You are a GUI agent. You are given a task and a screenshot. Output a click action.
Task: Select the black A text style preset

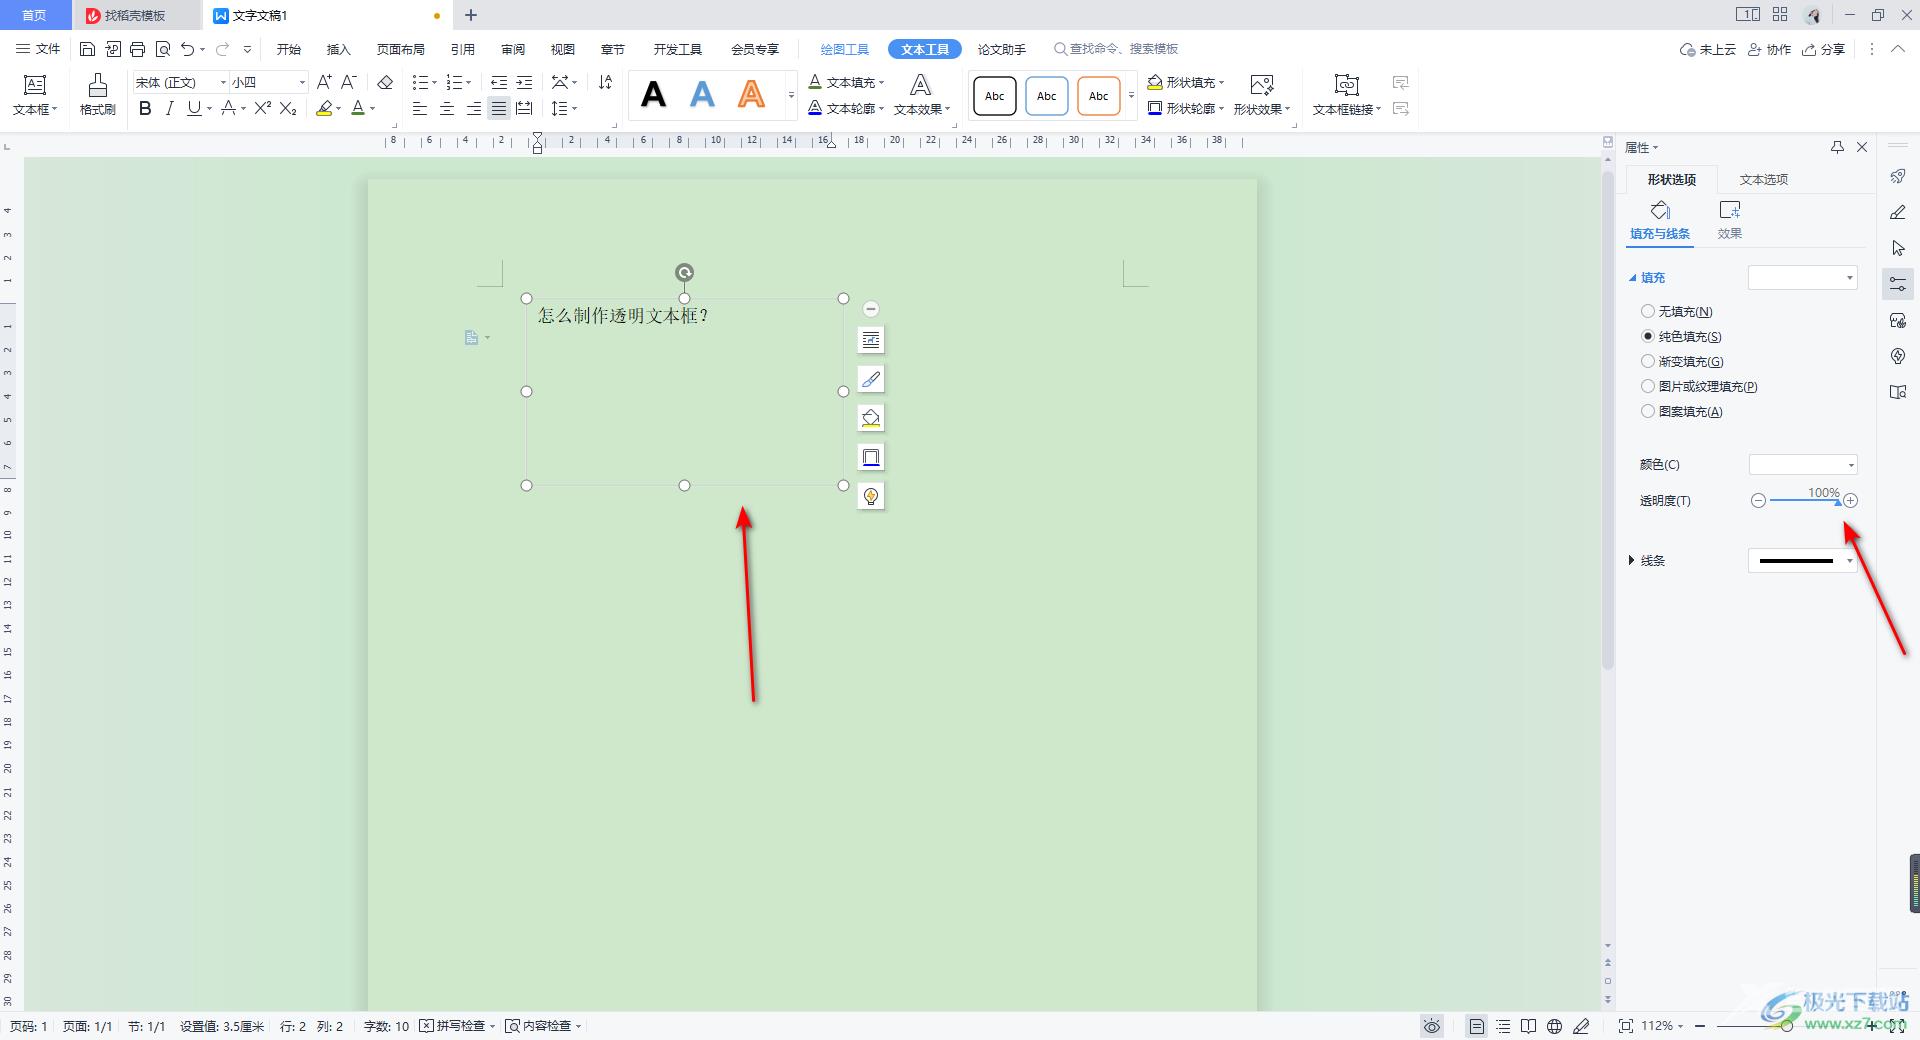653,95
